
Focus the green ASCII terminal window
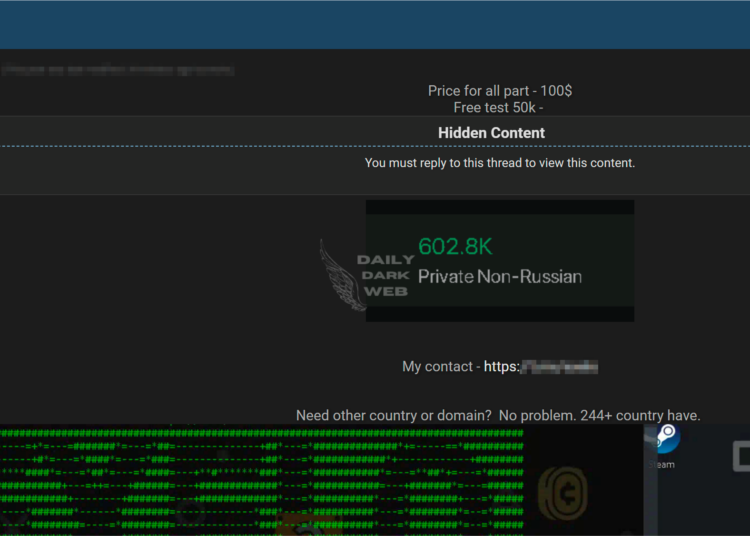pyautogui.click(x=260, y=480)
